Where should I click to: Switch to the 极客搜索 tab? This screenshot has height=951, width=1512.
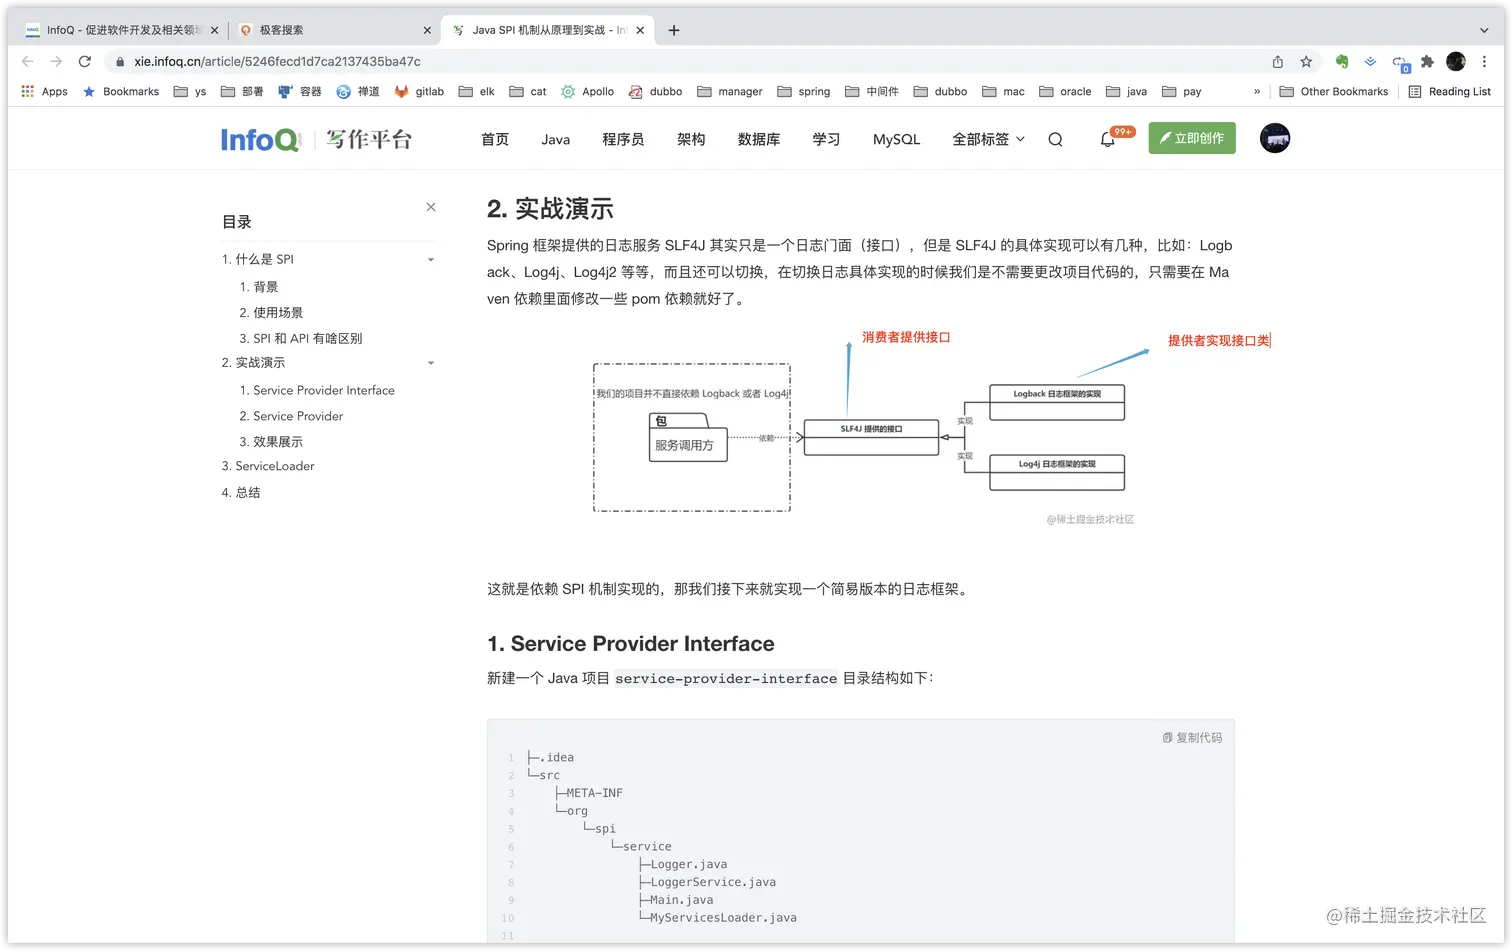point(335,30)
